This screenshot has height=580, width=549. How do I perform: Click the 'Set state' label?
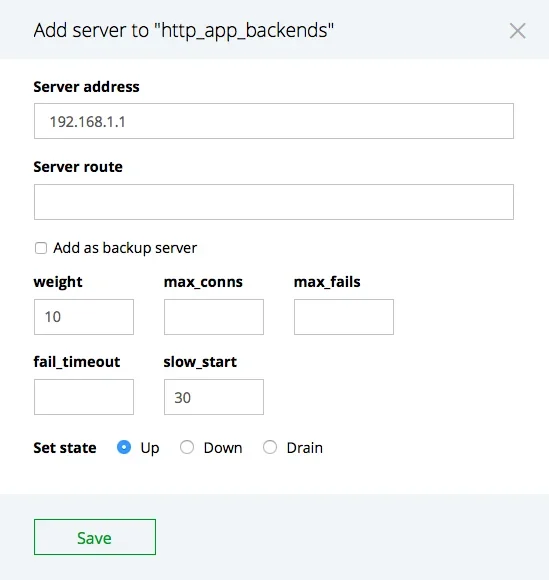point(65,448)
